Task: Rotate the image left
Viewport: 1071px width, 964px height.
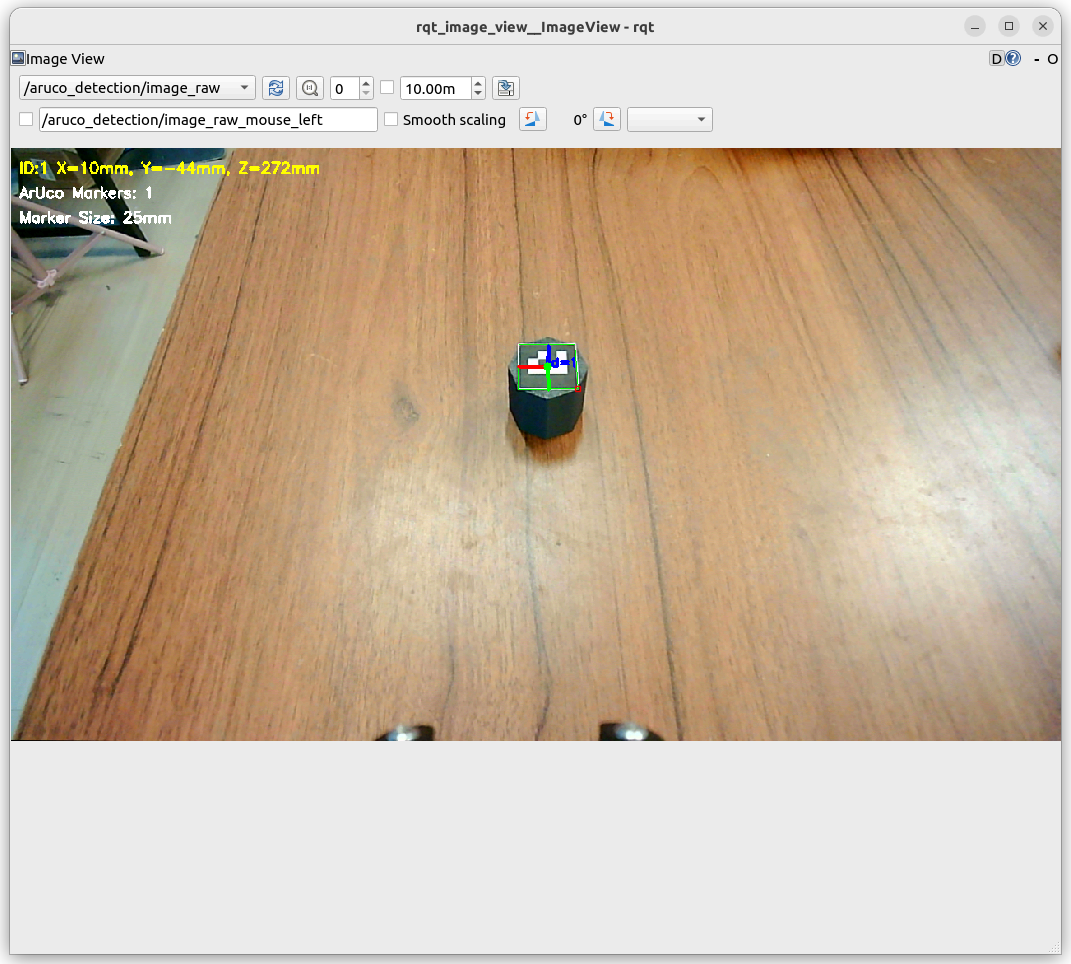Action: [533, 120]
